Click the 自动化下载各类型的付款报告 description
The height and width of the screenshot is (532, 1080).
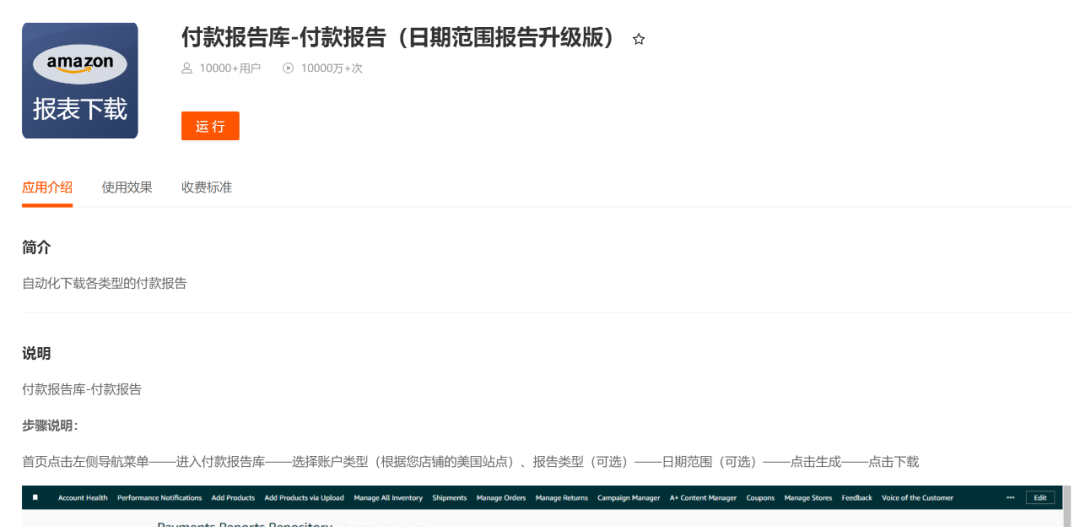(104, 283)
